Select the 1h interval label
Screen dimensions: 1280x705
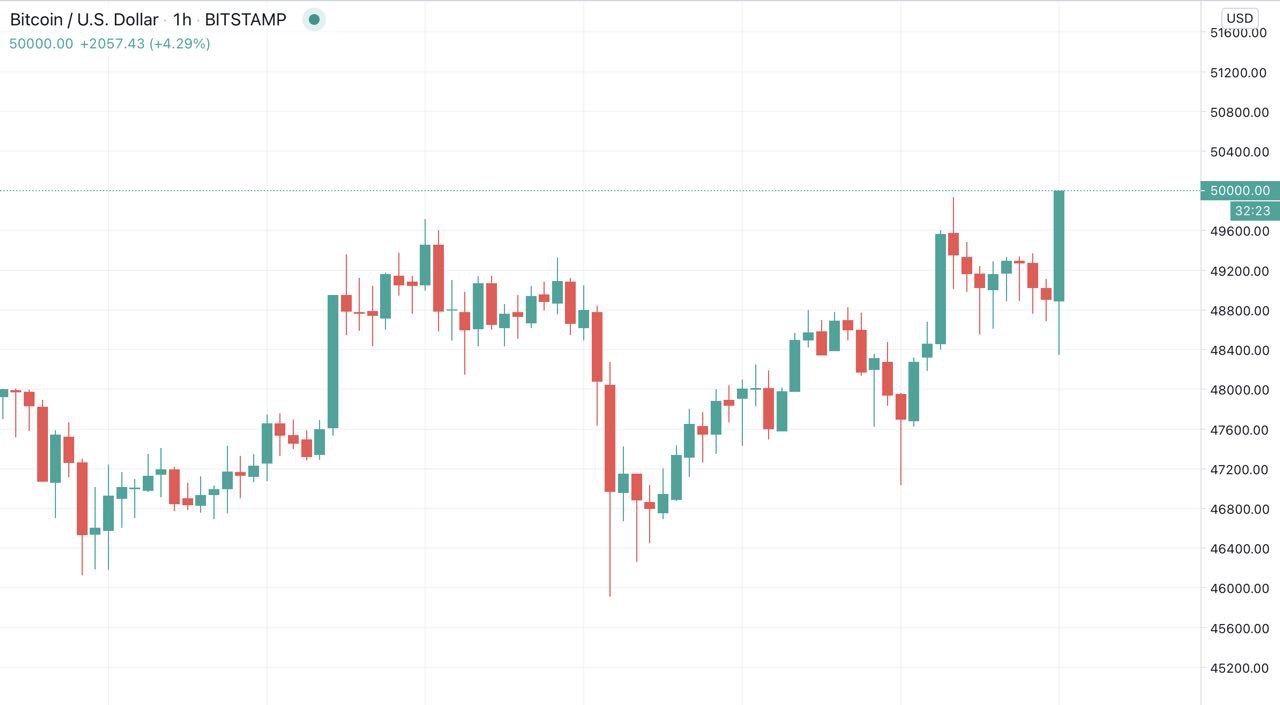click(182, 19)
